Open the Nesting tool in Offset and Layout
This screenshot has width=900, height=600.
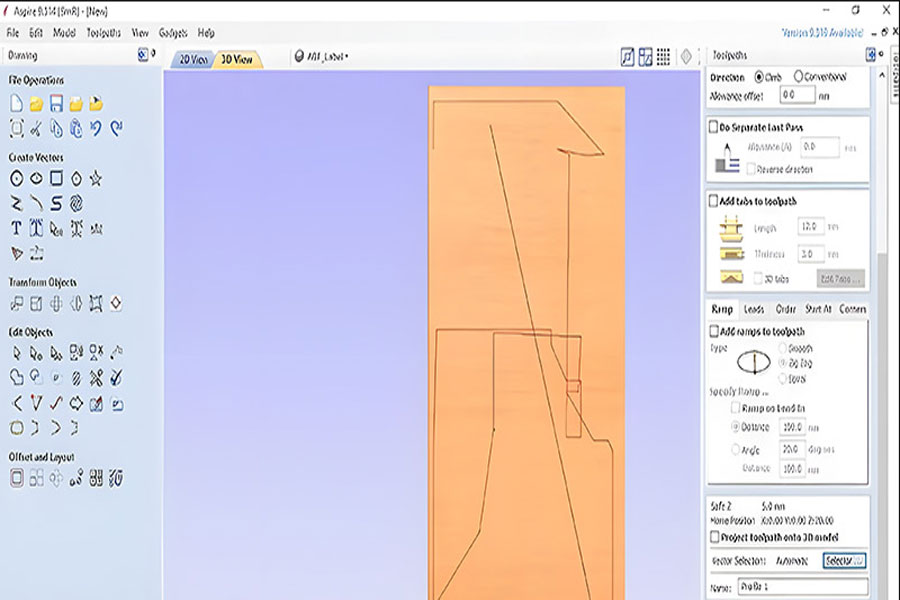pyautogui.click(x=96, y=478)
